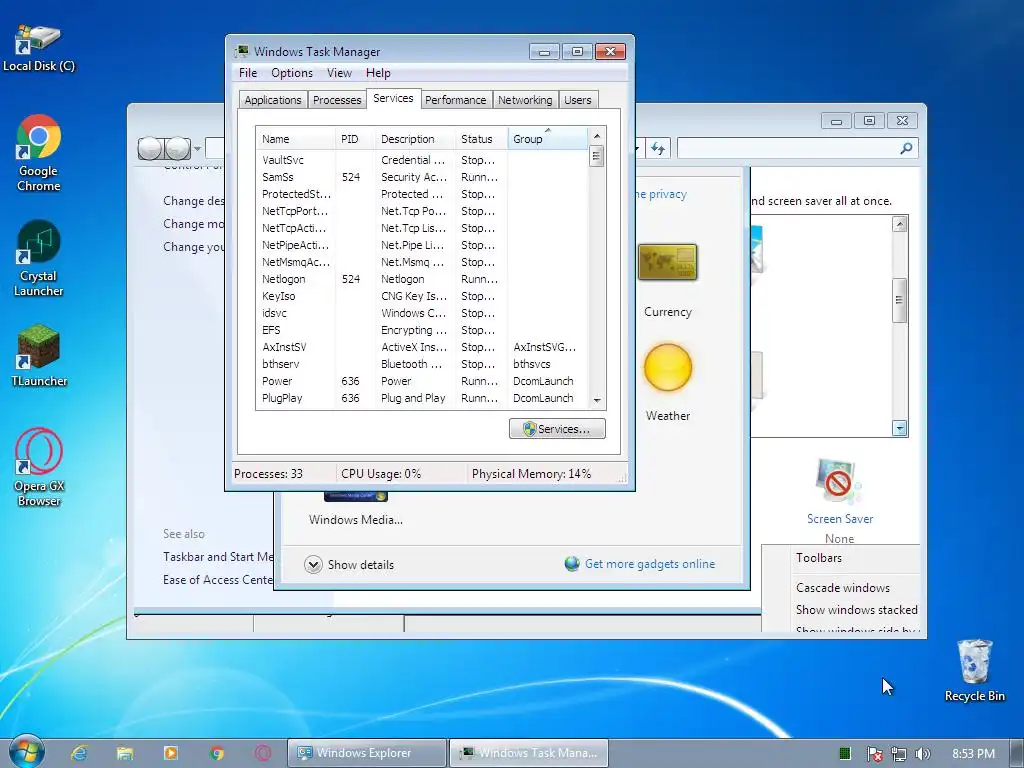This screenshot has width=1024, height=768.
Task: Click the Get more gadgets globe icon
Action: pyautogui.click(x=572, y=564)
